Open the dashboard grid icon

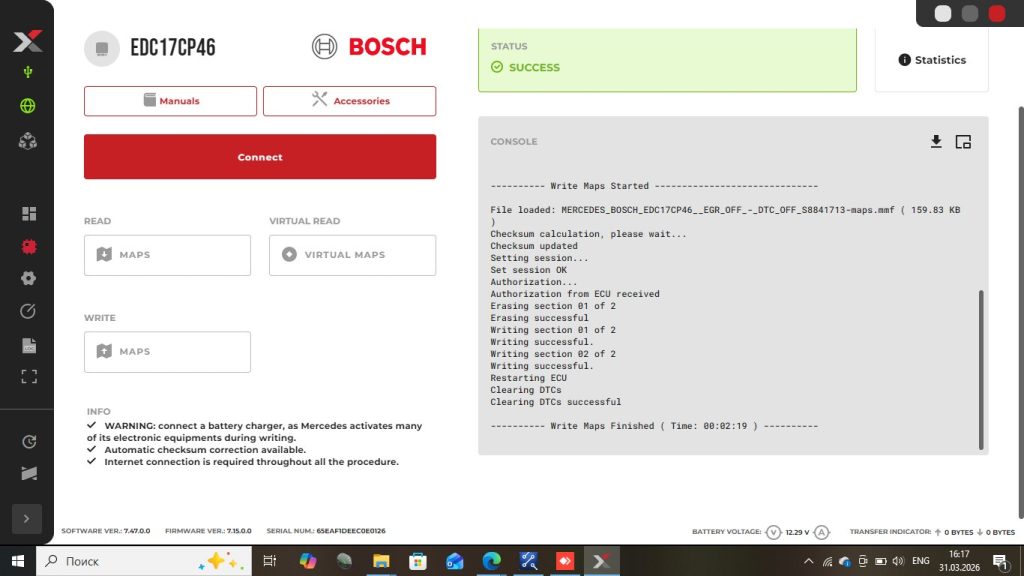pos(29,214)
